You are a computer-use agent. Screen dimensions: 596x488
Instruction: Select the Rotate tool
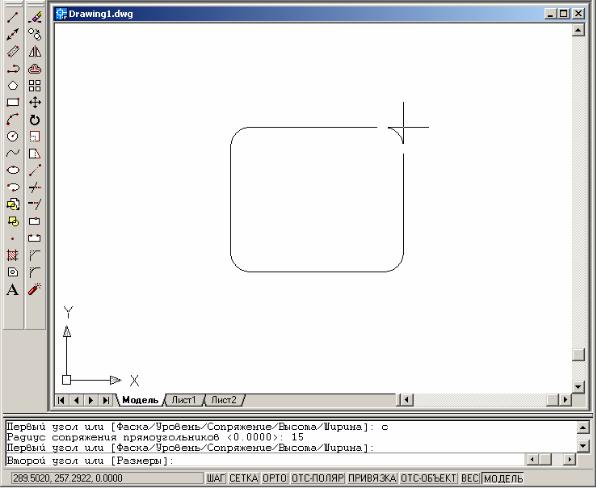[x=35, y=120]
